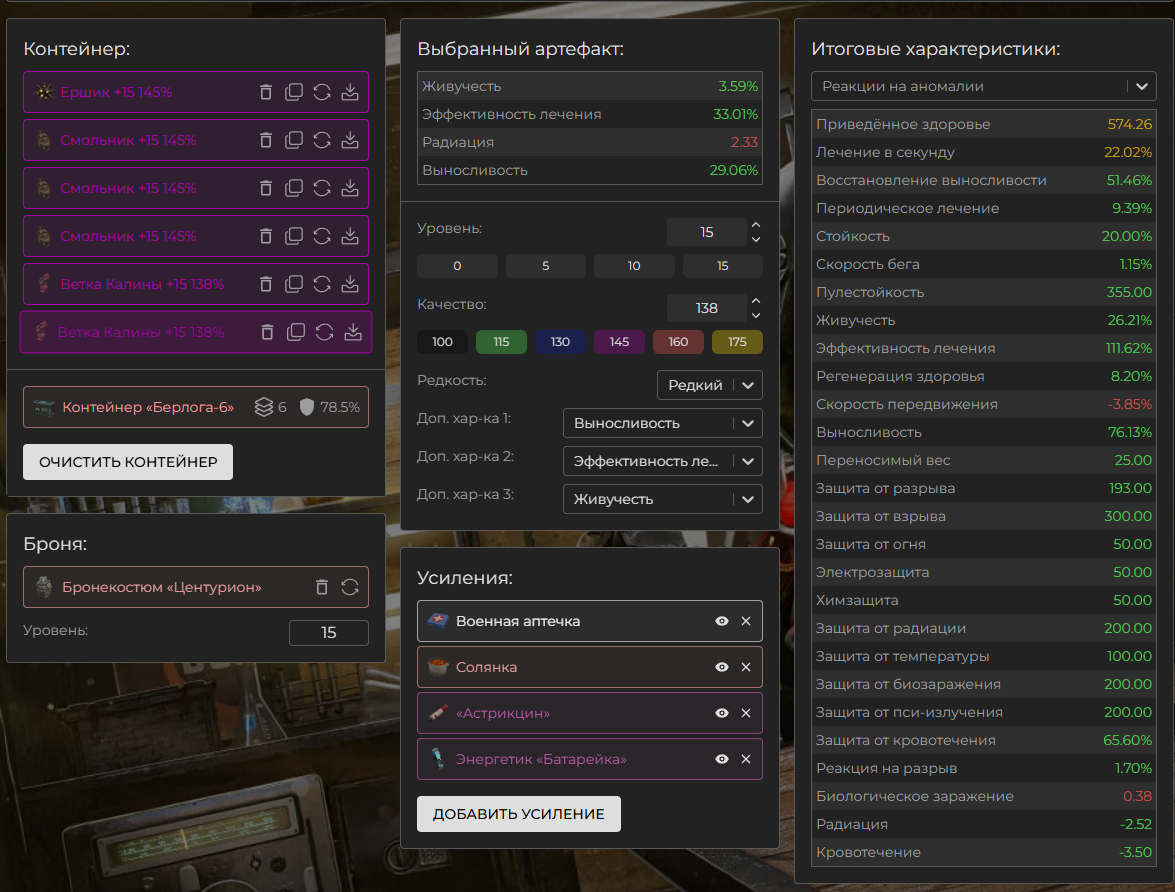Toggle eye icon for Энергетик «Батарейка»

(721, 759)
